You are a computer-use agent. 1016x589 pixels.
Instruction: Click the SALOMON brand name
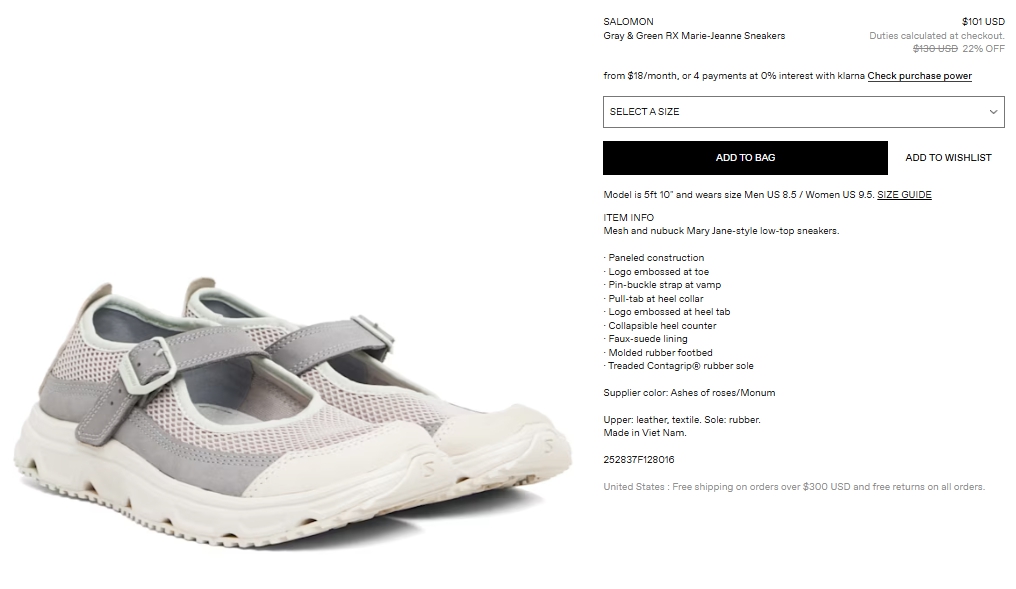pyautogui.click(x=629, y=21)
